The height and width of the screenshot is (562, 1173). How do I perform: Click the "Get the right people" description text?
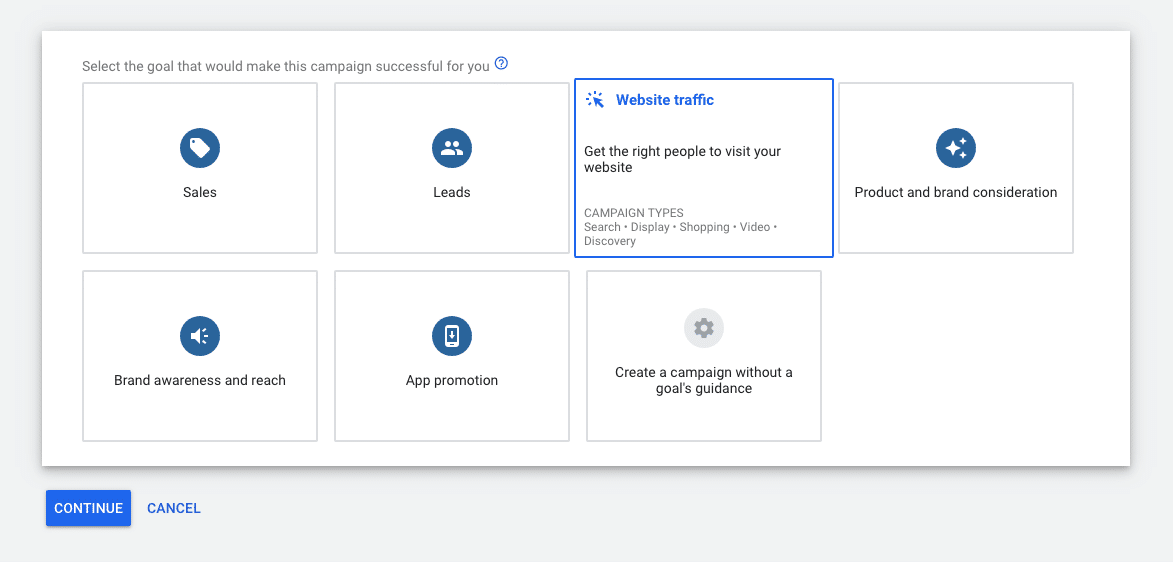[682, 159]
